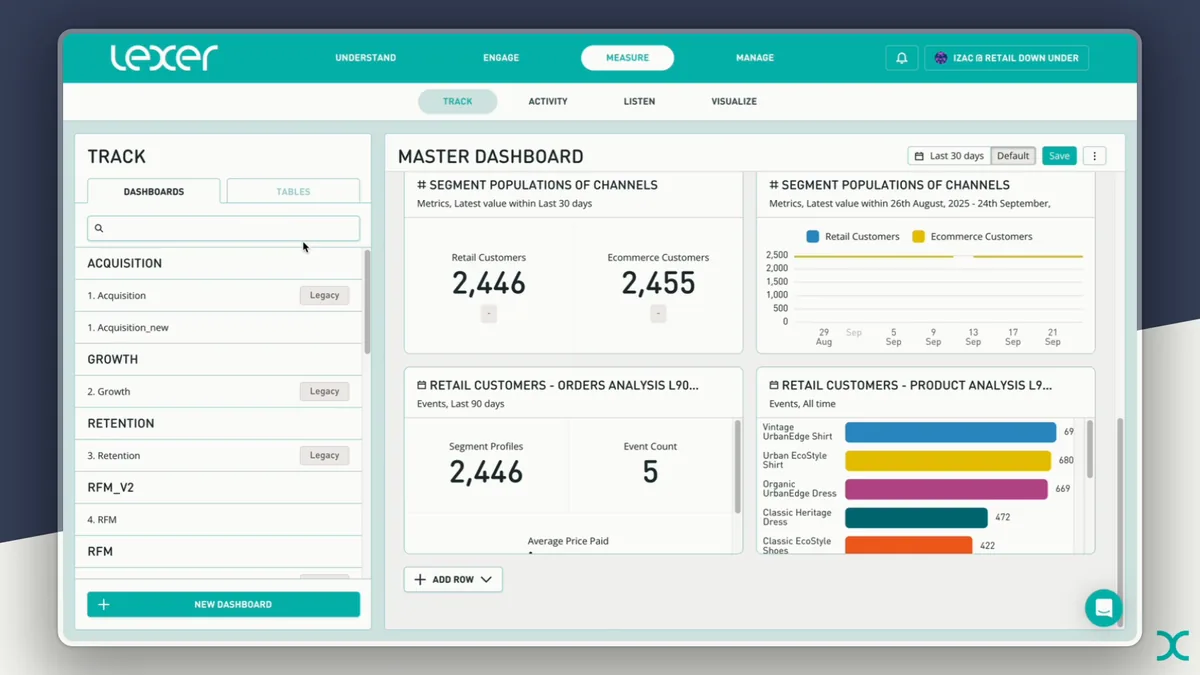Click the 472 value next to Classic Heritage Dress
The height and width of the screenshot is (675, 1200).
[1002, 517]
